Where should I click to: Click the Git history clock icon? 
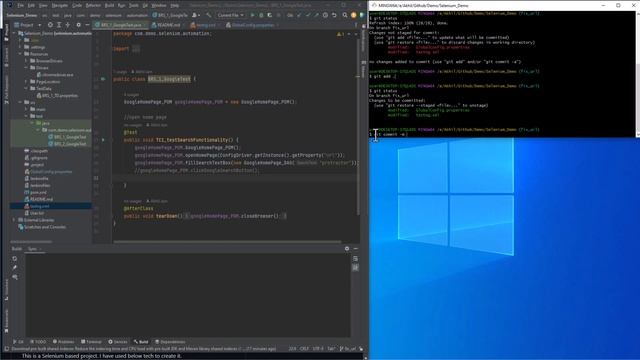(325, 15)
